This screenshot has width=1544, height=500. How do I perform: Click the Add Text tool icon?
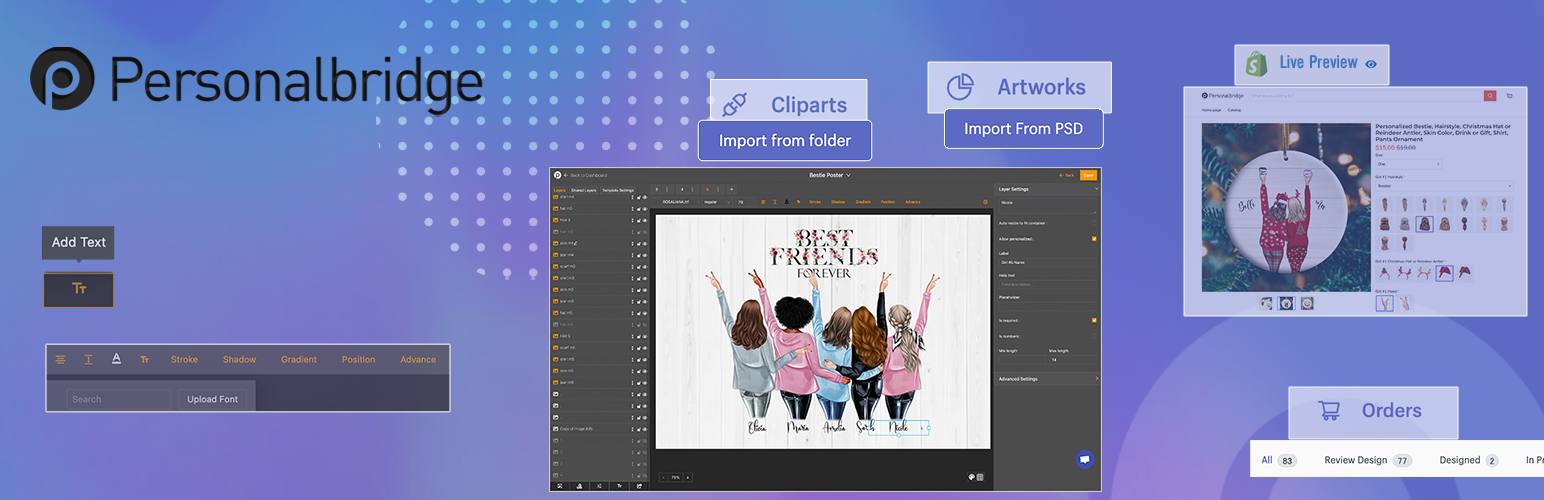point(79,289)
